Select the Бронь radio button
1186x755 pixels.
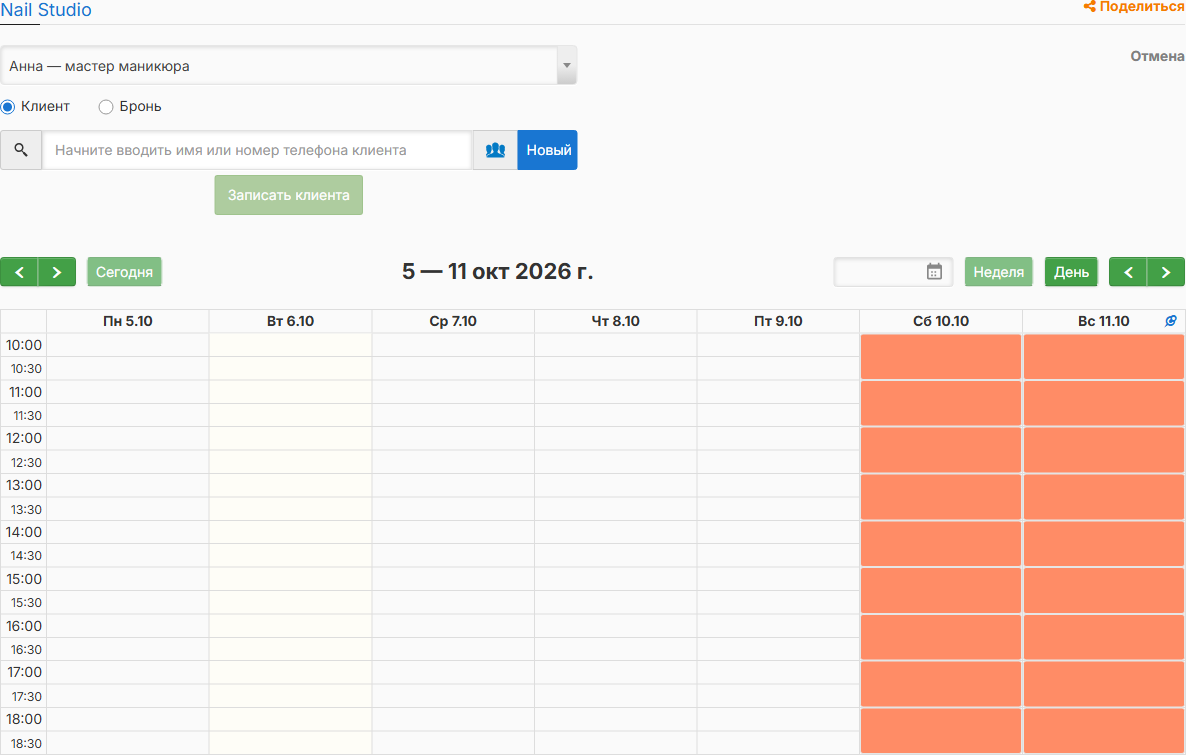click(x=106, y=107)
